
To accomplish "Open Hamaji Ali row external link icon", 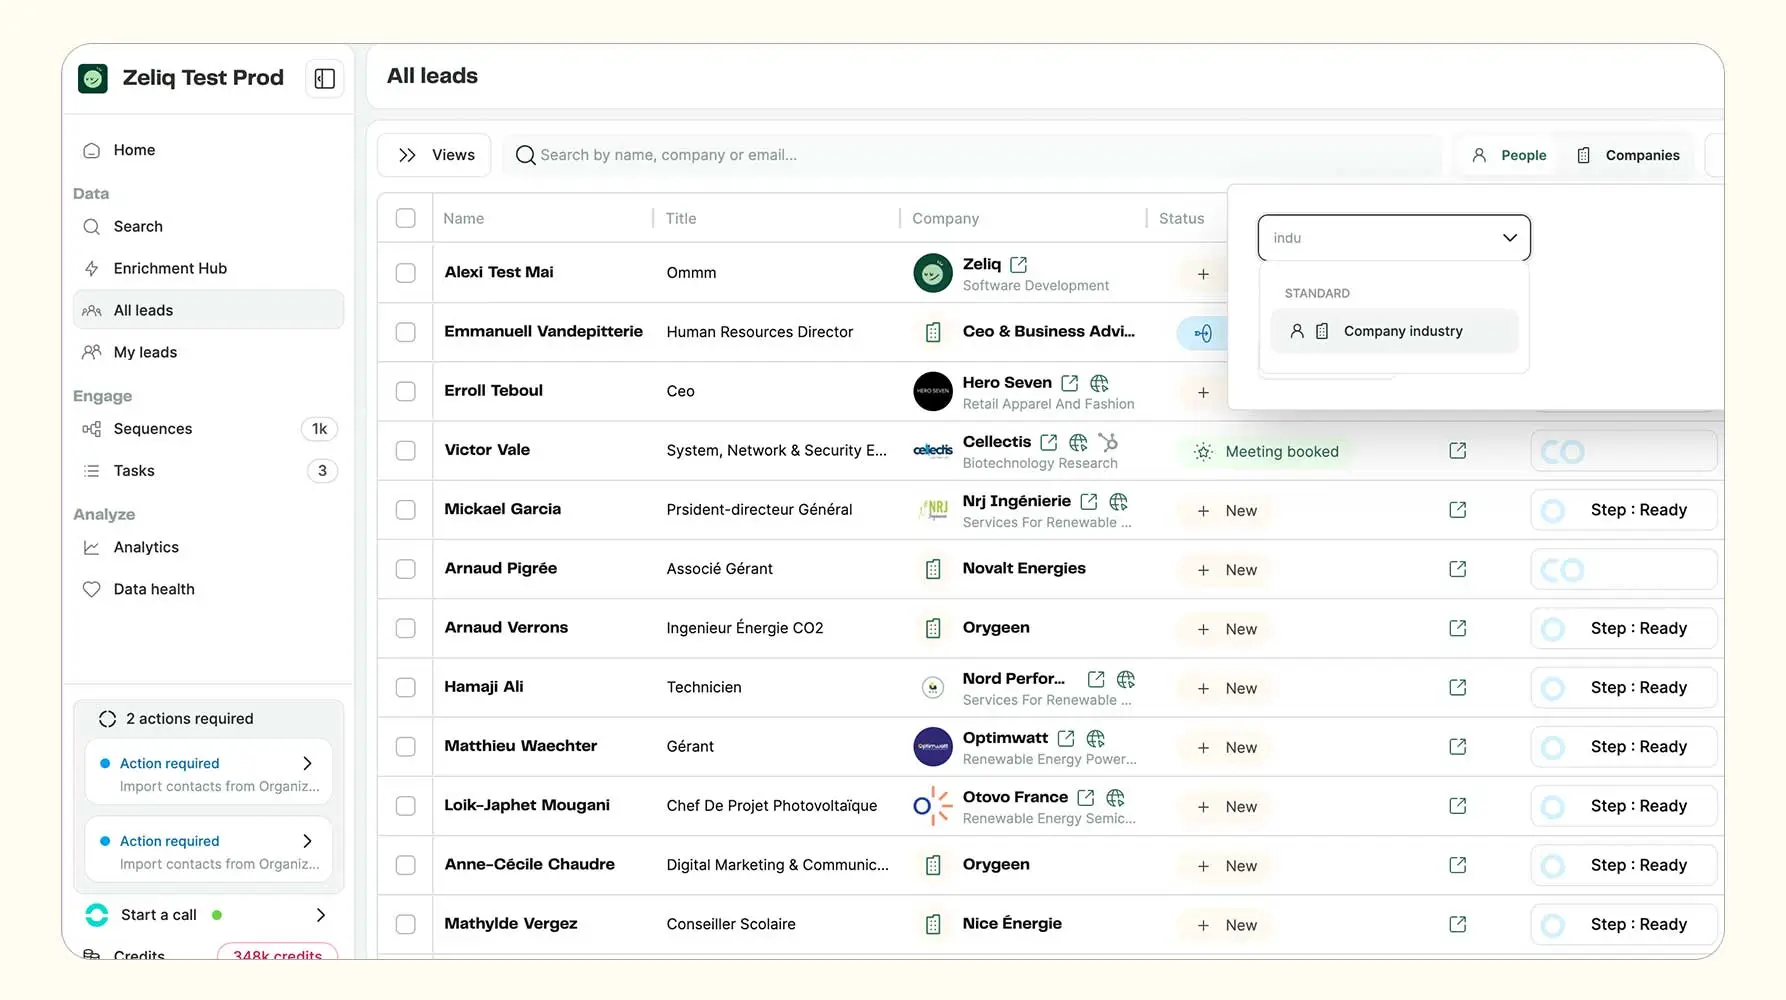I will click(x=1458, y=687).
